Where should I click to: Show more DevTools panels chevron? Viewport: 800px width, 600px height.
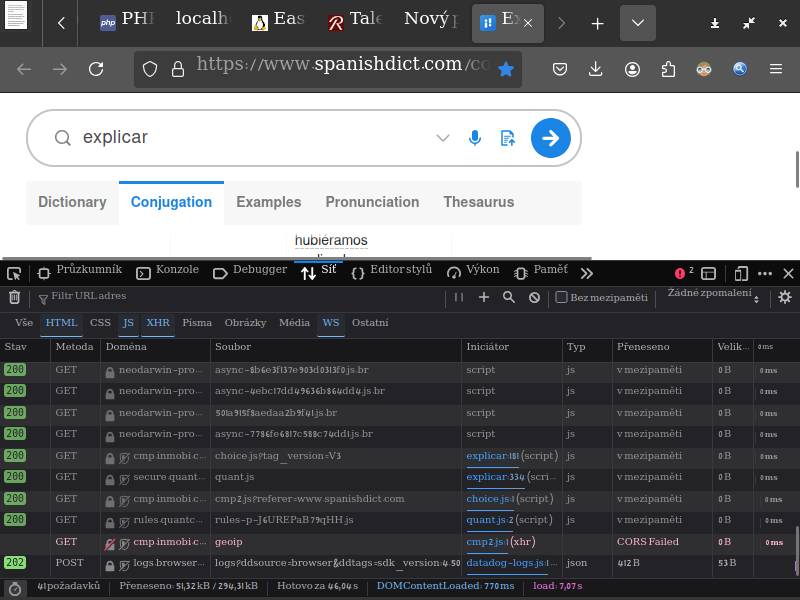(x=587, y=274)
